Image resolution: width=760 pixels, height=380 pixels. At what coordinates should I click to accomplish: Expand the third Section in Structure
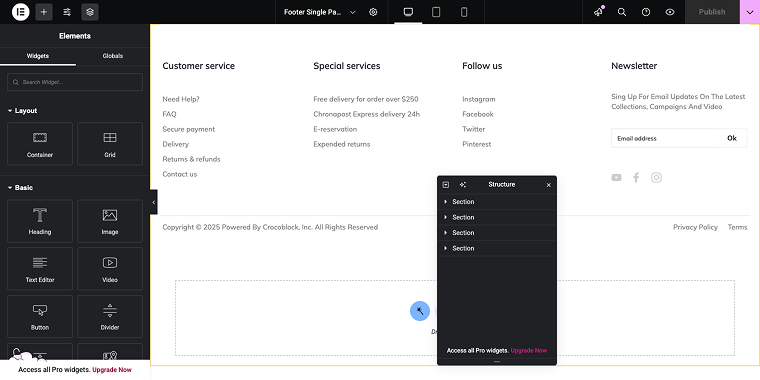click(445, 233)
